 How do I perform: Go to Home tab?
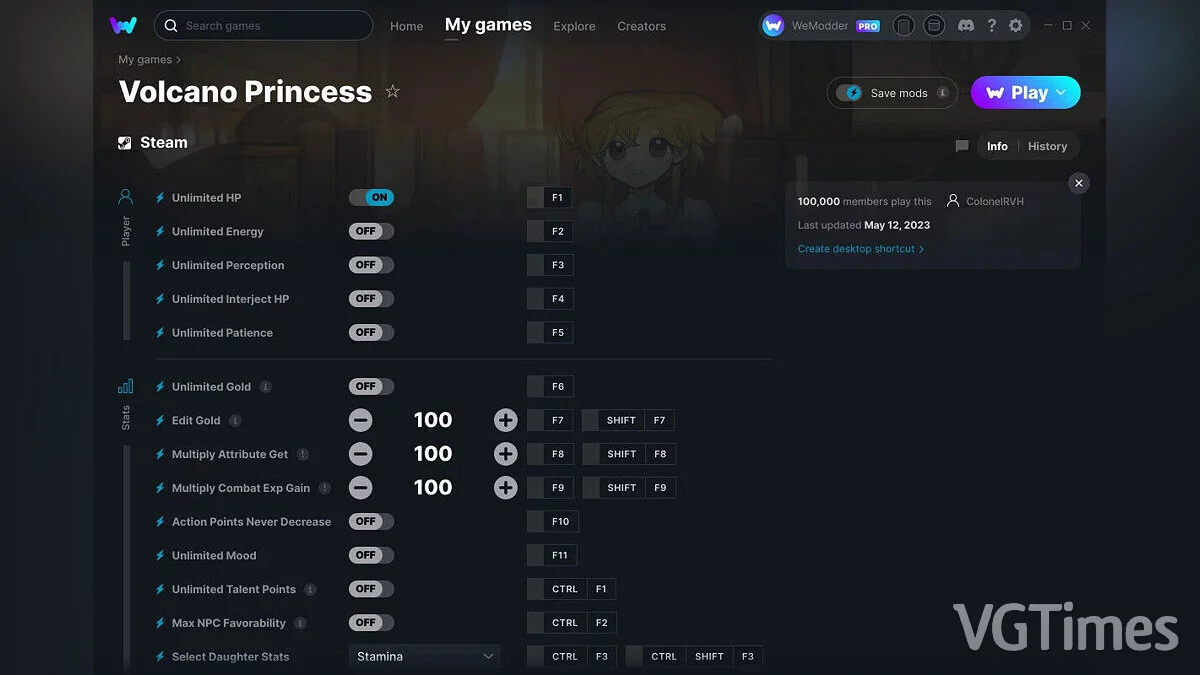pos(407,26)
